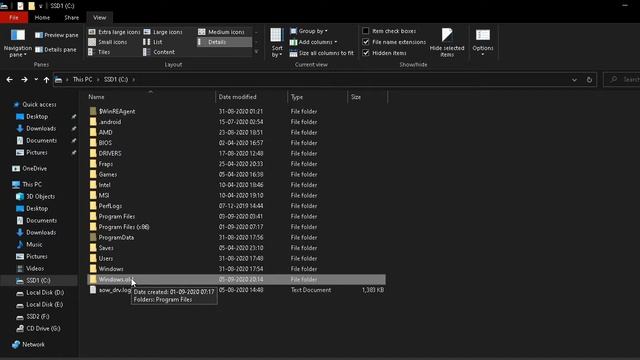Select the $WinREAgent folder
The image size is (640, 360).
236,111
